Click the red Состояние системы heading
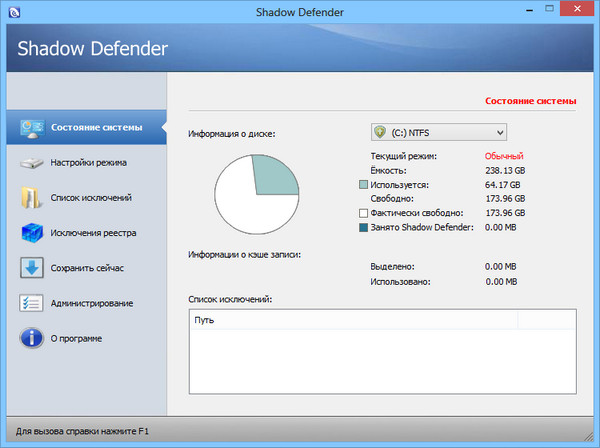This screenshot has height=448, width=600. pyautogui.click(x=531, y=101)
